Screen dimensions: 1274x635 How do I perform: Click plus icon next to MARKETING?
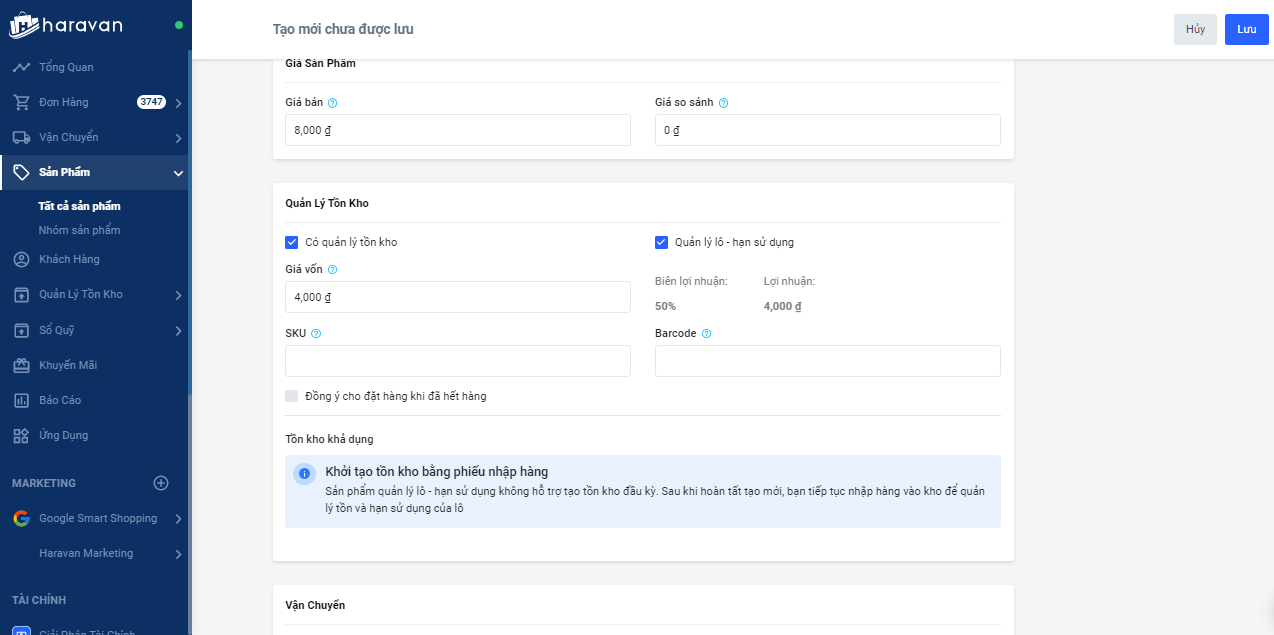point(161,483)
